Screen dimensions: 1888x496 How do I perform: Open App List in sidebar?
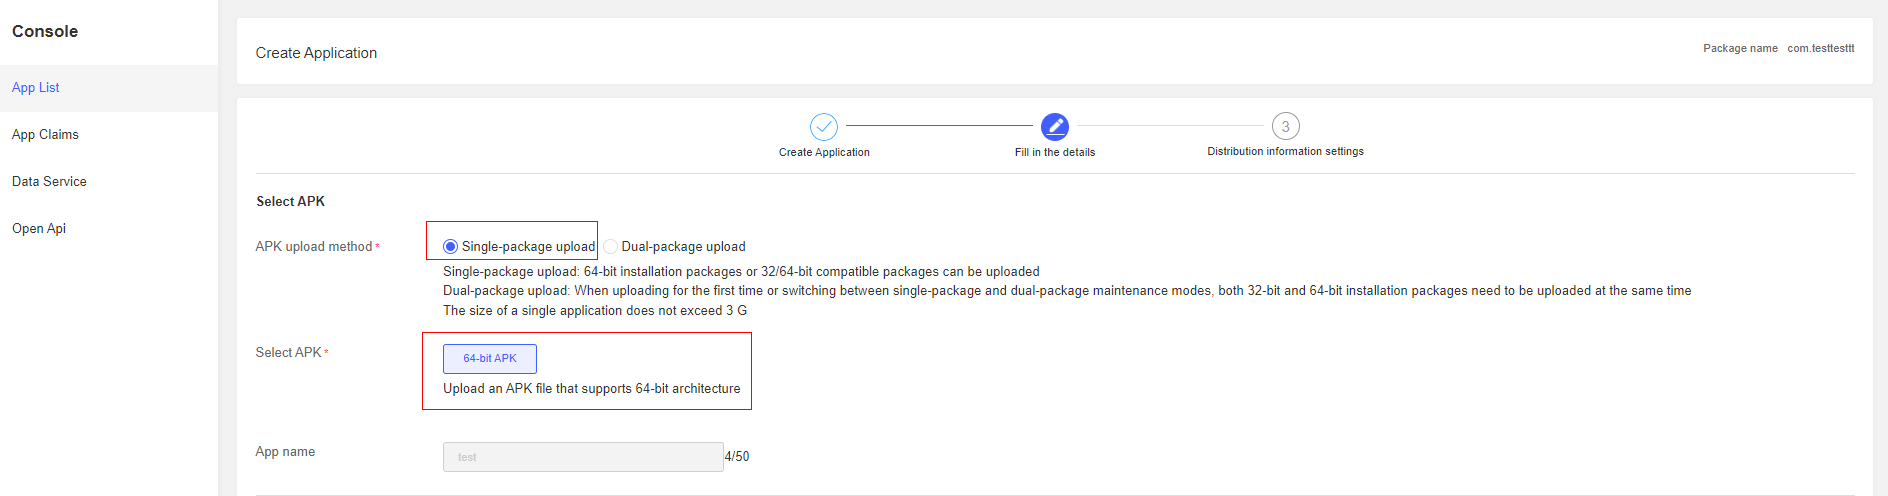(x=36, y=88)
